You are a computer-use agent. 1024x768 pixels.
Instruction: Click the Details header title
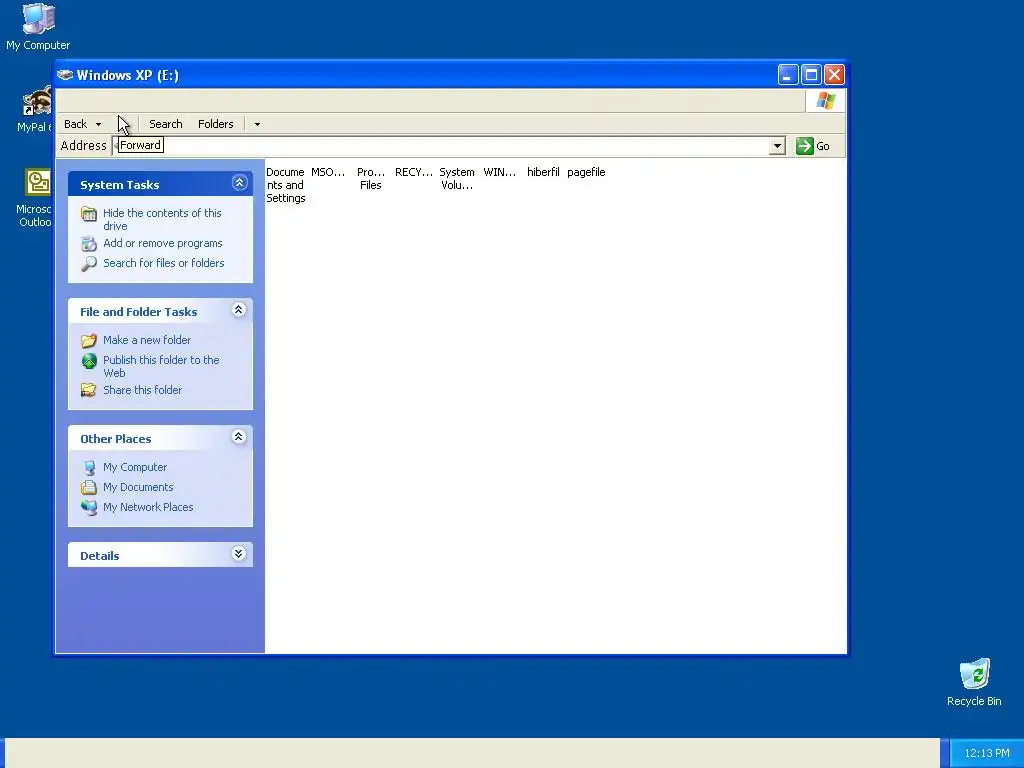99,556
